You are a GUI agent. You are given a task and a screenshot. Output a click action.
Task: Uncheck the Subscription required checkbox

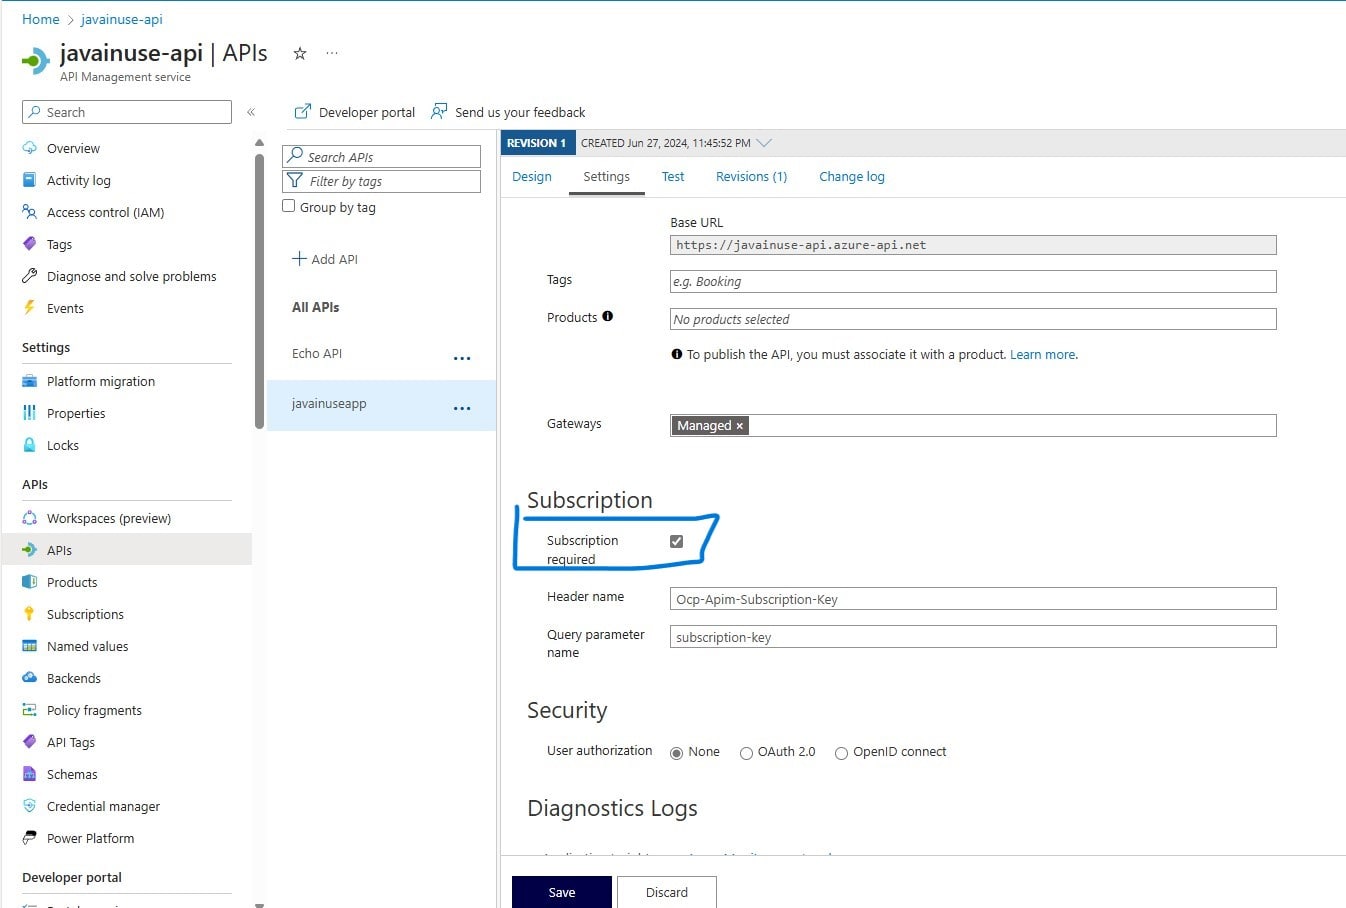676,541
